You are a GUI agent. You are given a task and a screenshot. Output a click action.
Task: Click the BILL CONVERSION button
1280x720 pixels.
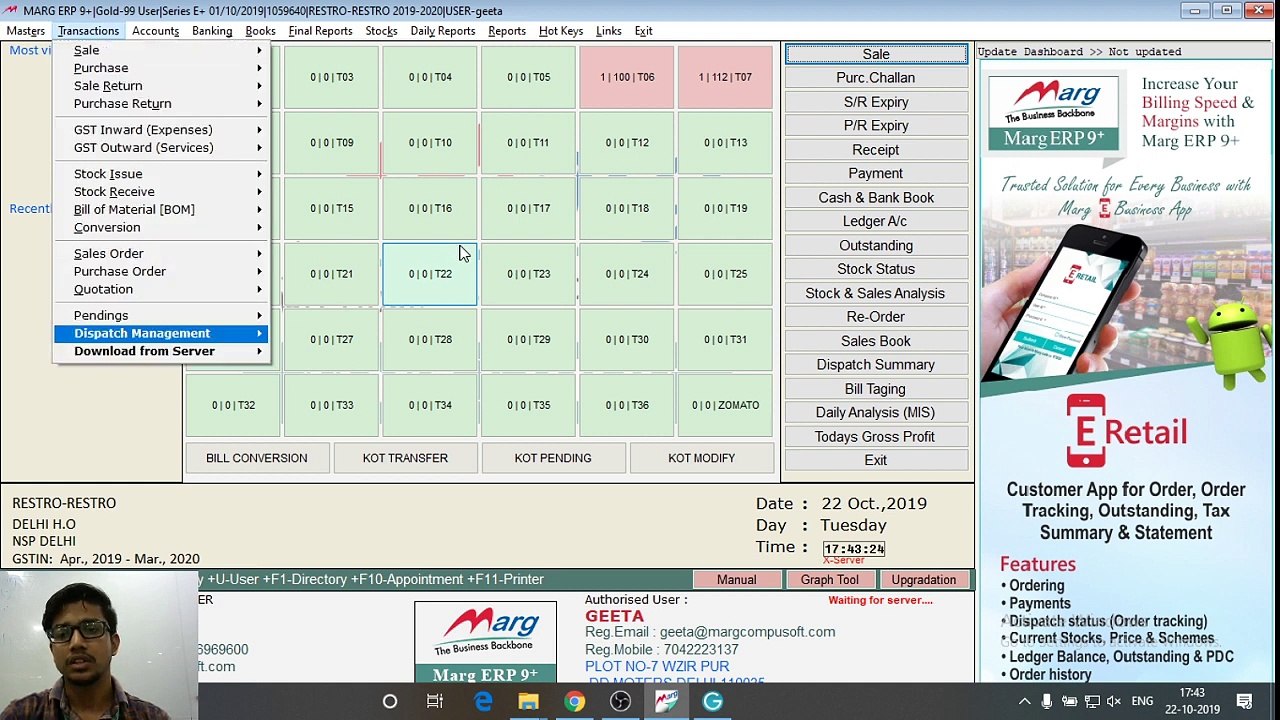click(x=257, y=458)
